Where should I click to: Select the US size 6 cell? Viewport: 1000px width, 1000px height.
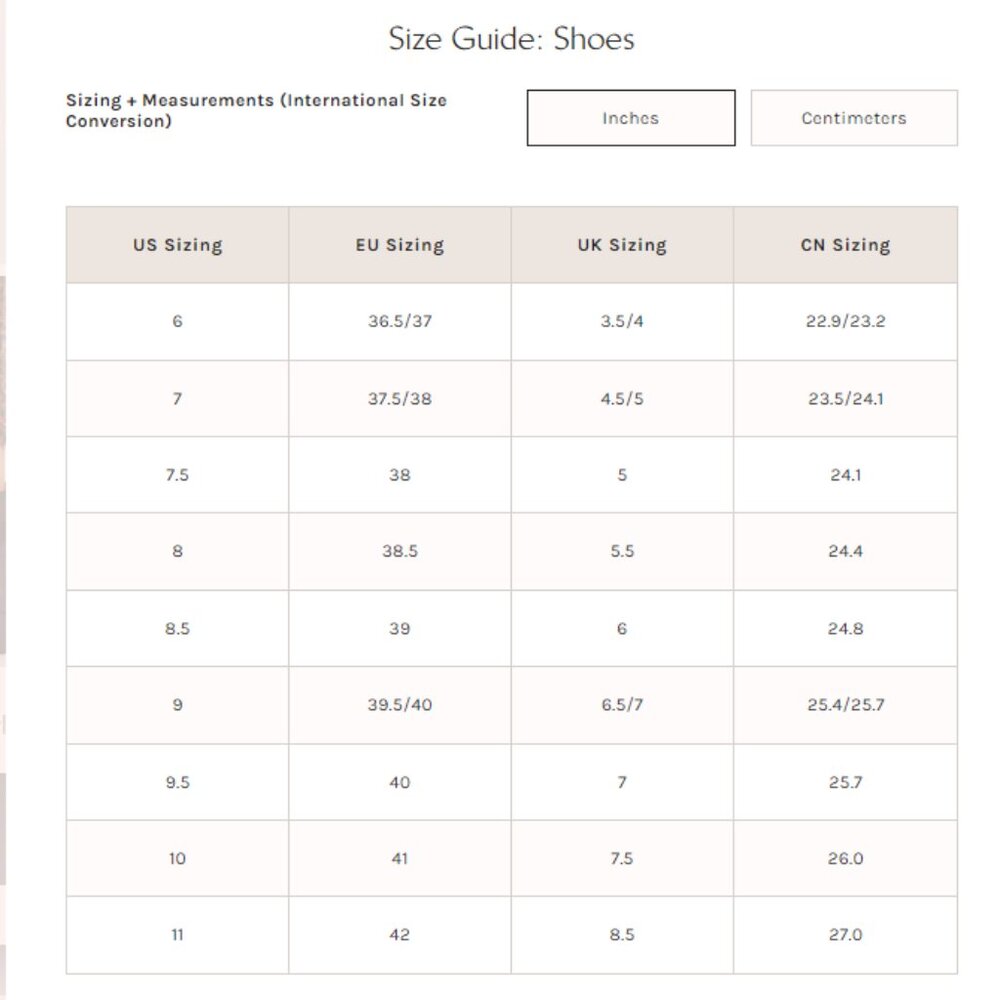click(x=177, y=321)
